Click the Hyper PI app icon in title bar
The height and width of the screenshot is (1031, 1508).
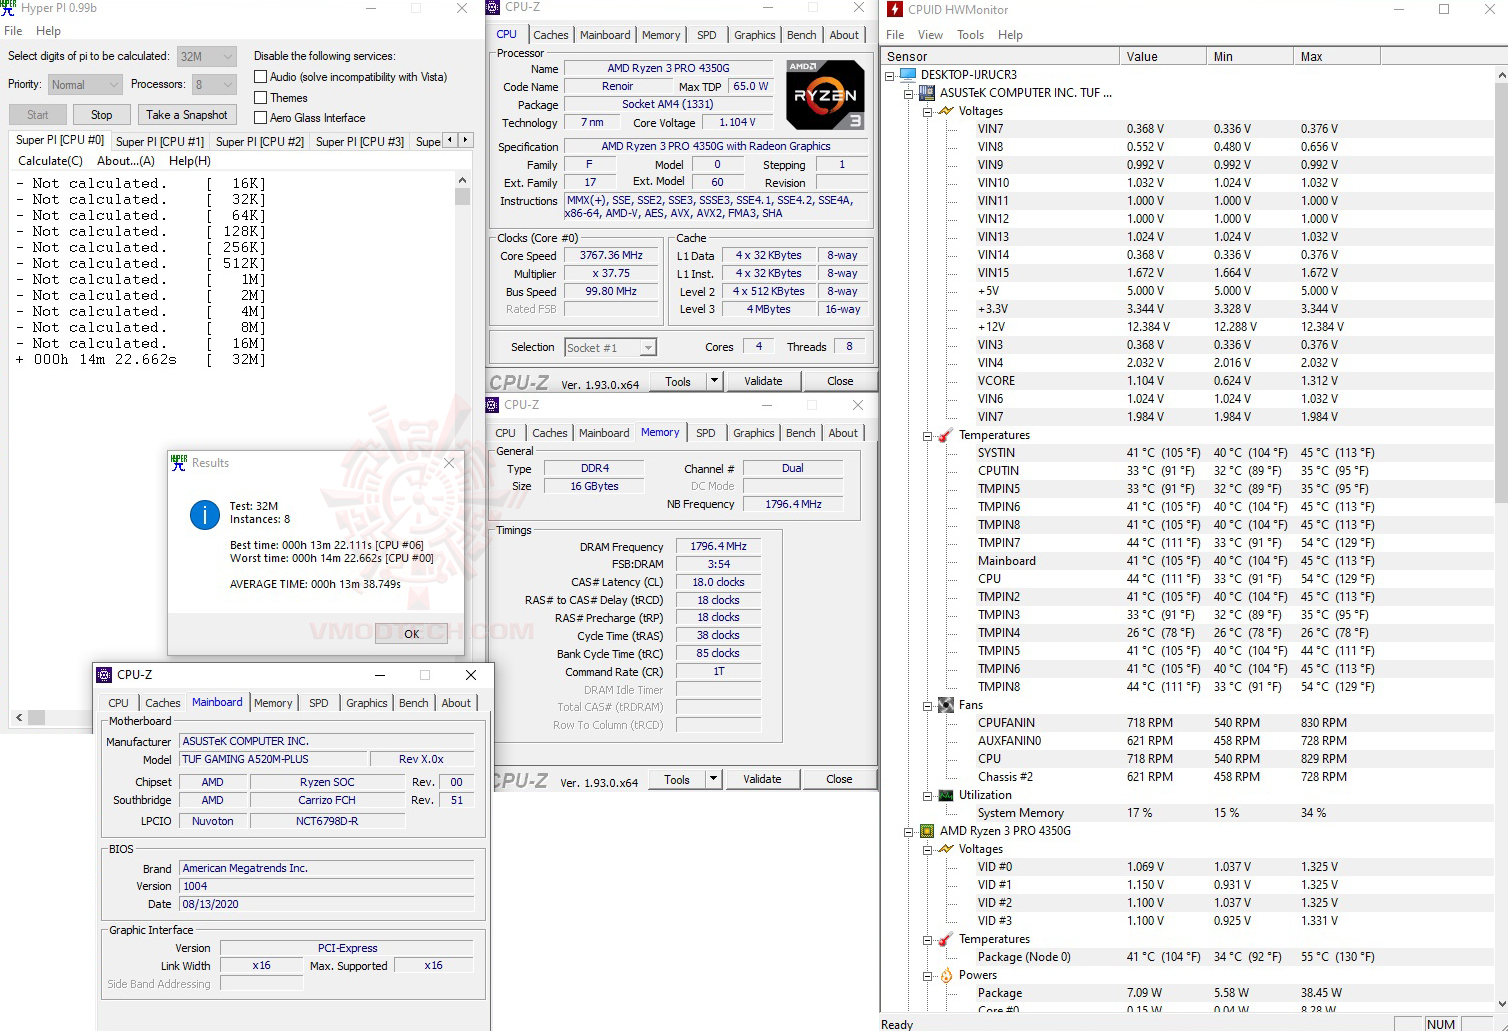[x=9, y=8]
